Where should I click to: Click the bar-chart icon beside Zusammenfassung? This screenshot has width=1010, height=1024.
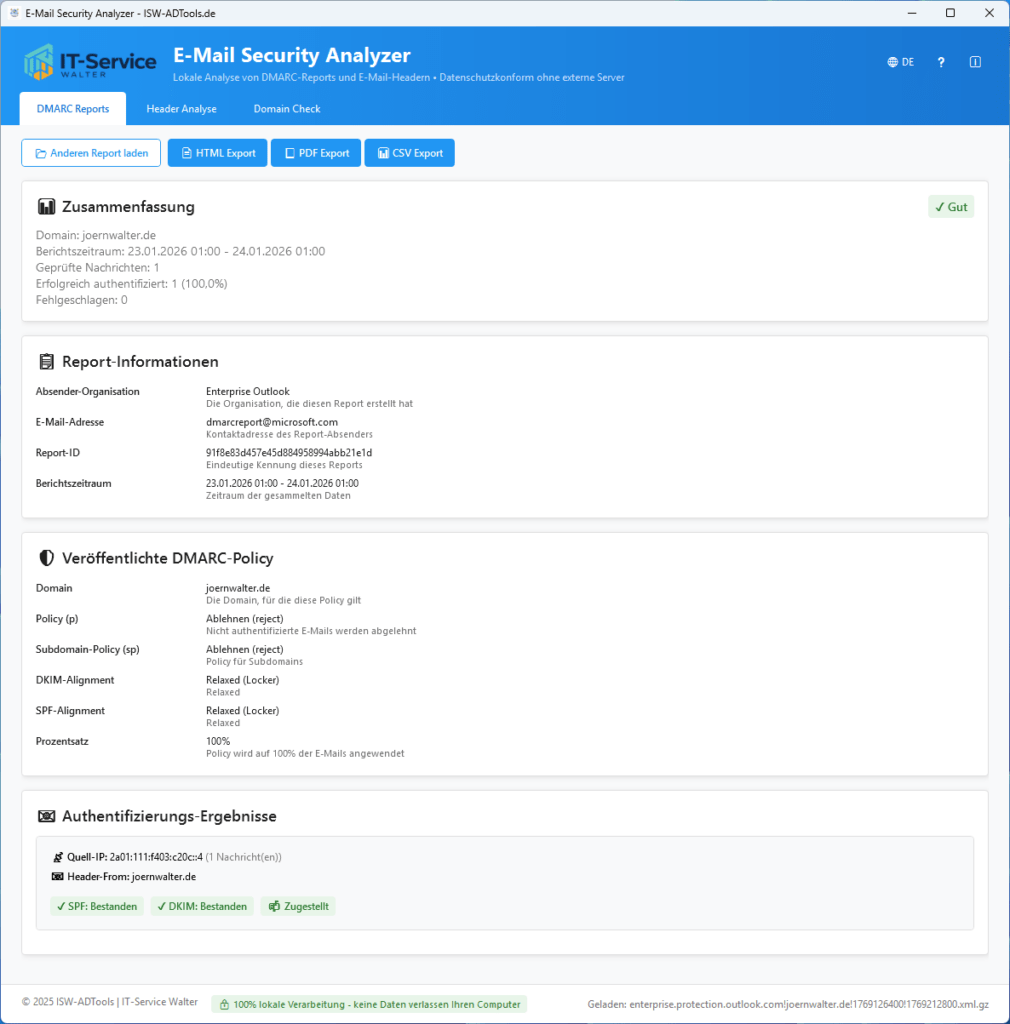[x=47, y=207]
